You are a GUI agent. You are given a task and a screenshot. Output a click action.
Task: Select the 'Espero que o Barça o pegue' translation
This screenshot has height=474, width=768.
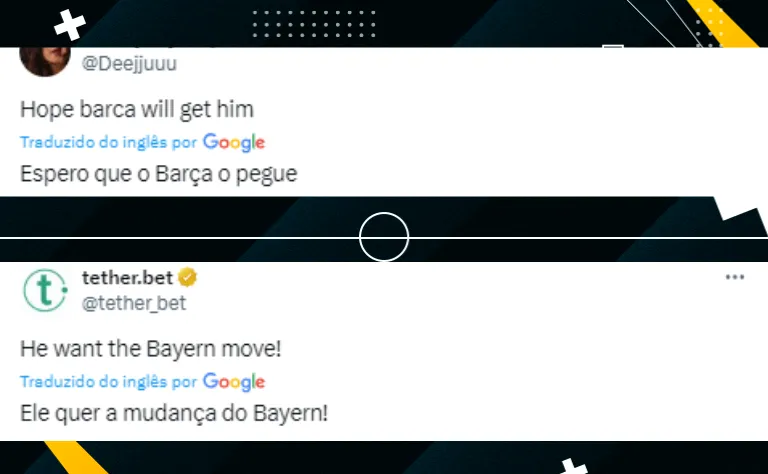(x=159, y=174)
